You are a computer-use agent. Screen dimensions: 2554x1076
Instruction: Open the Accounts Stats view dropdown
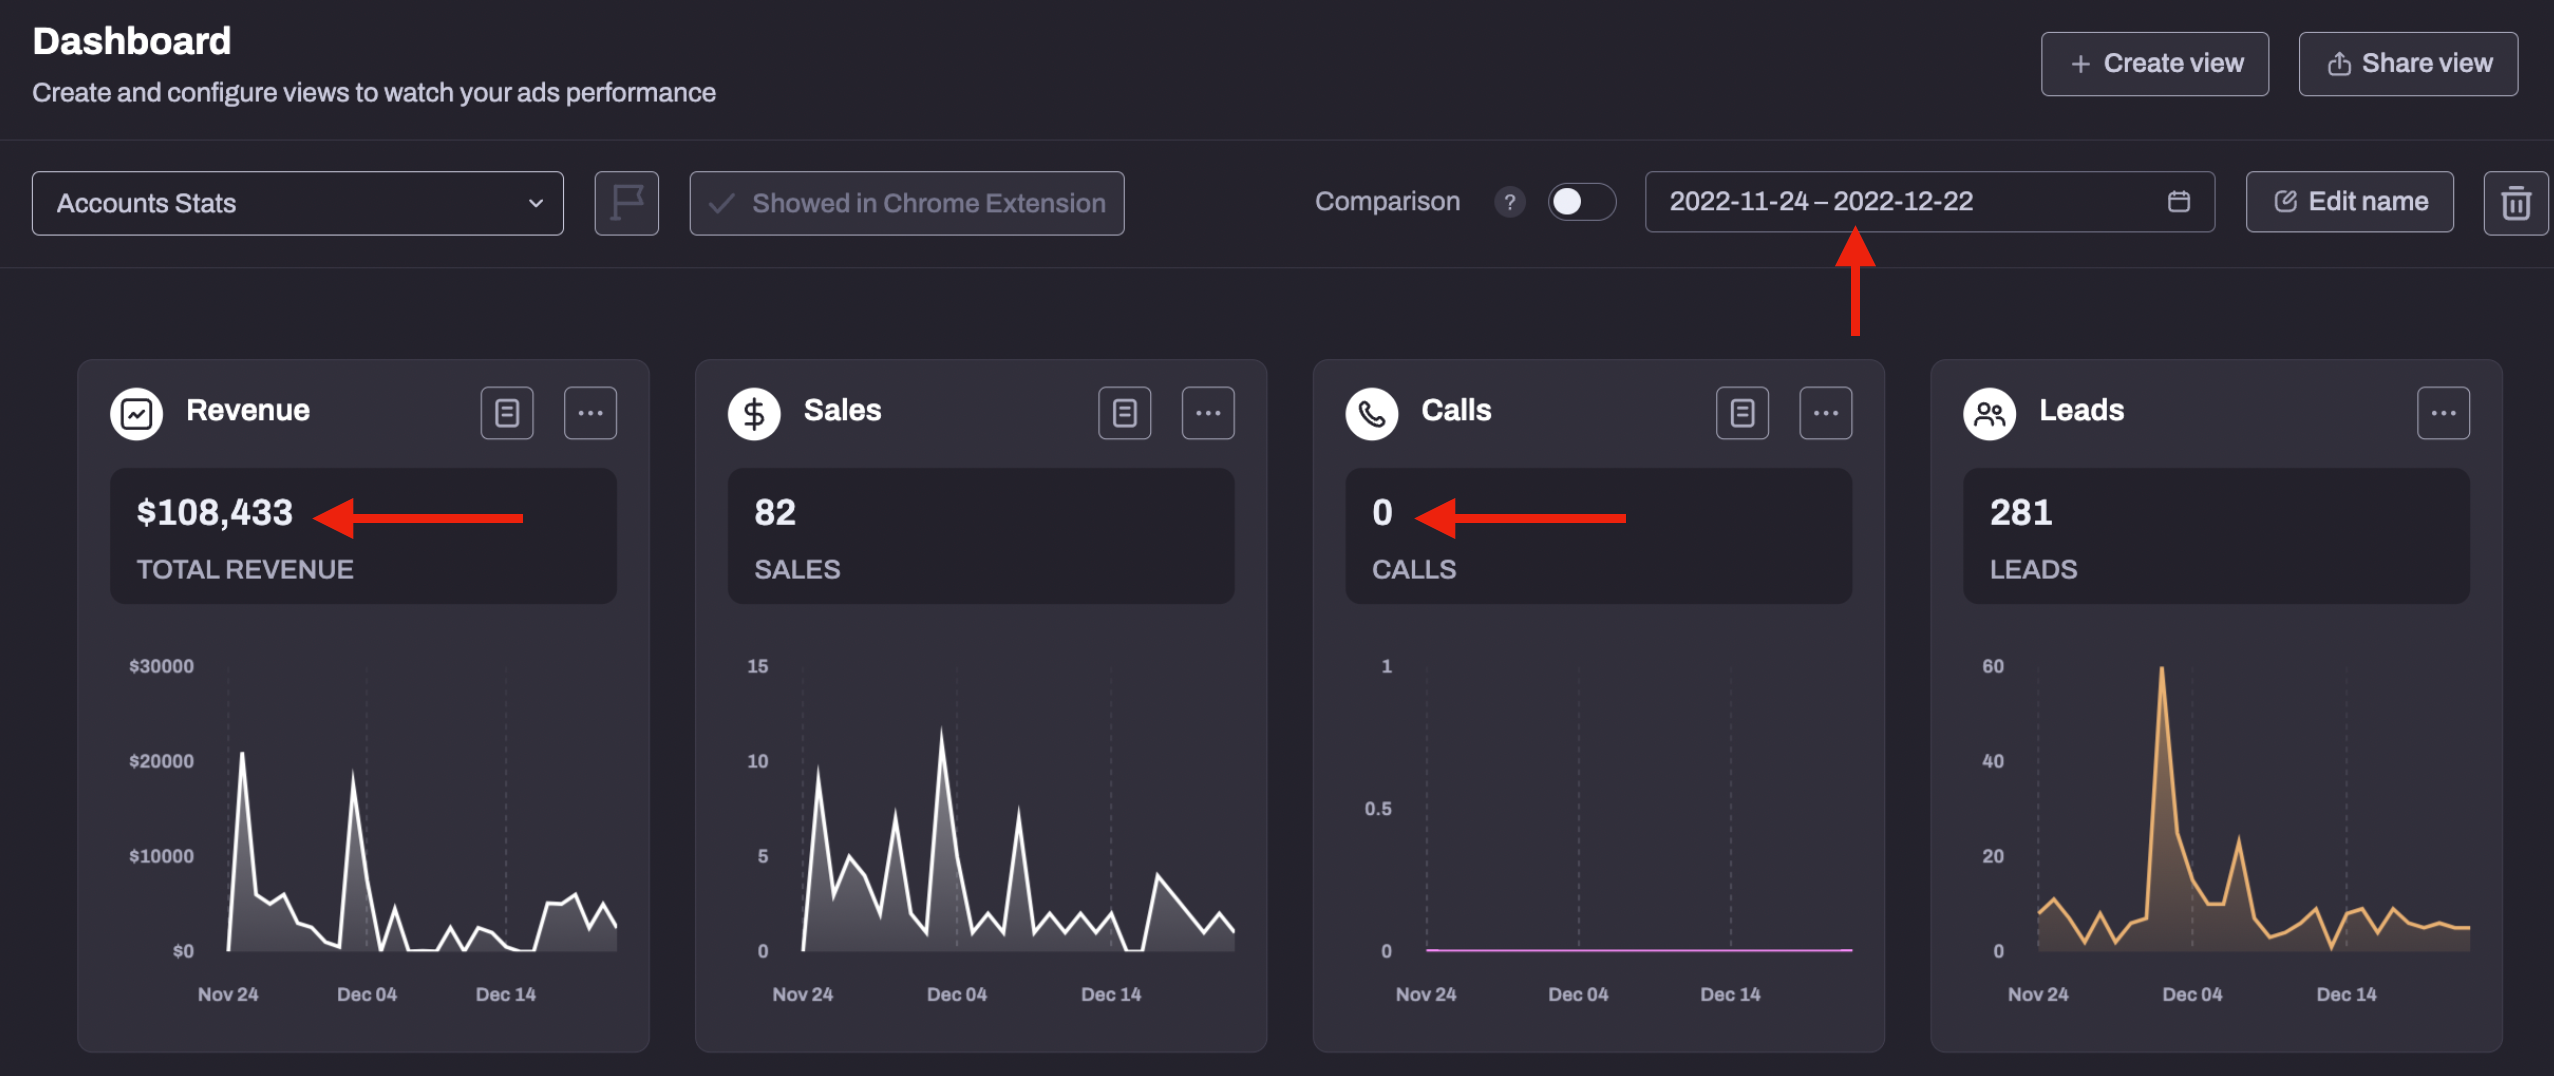[x=297, y=203]
